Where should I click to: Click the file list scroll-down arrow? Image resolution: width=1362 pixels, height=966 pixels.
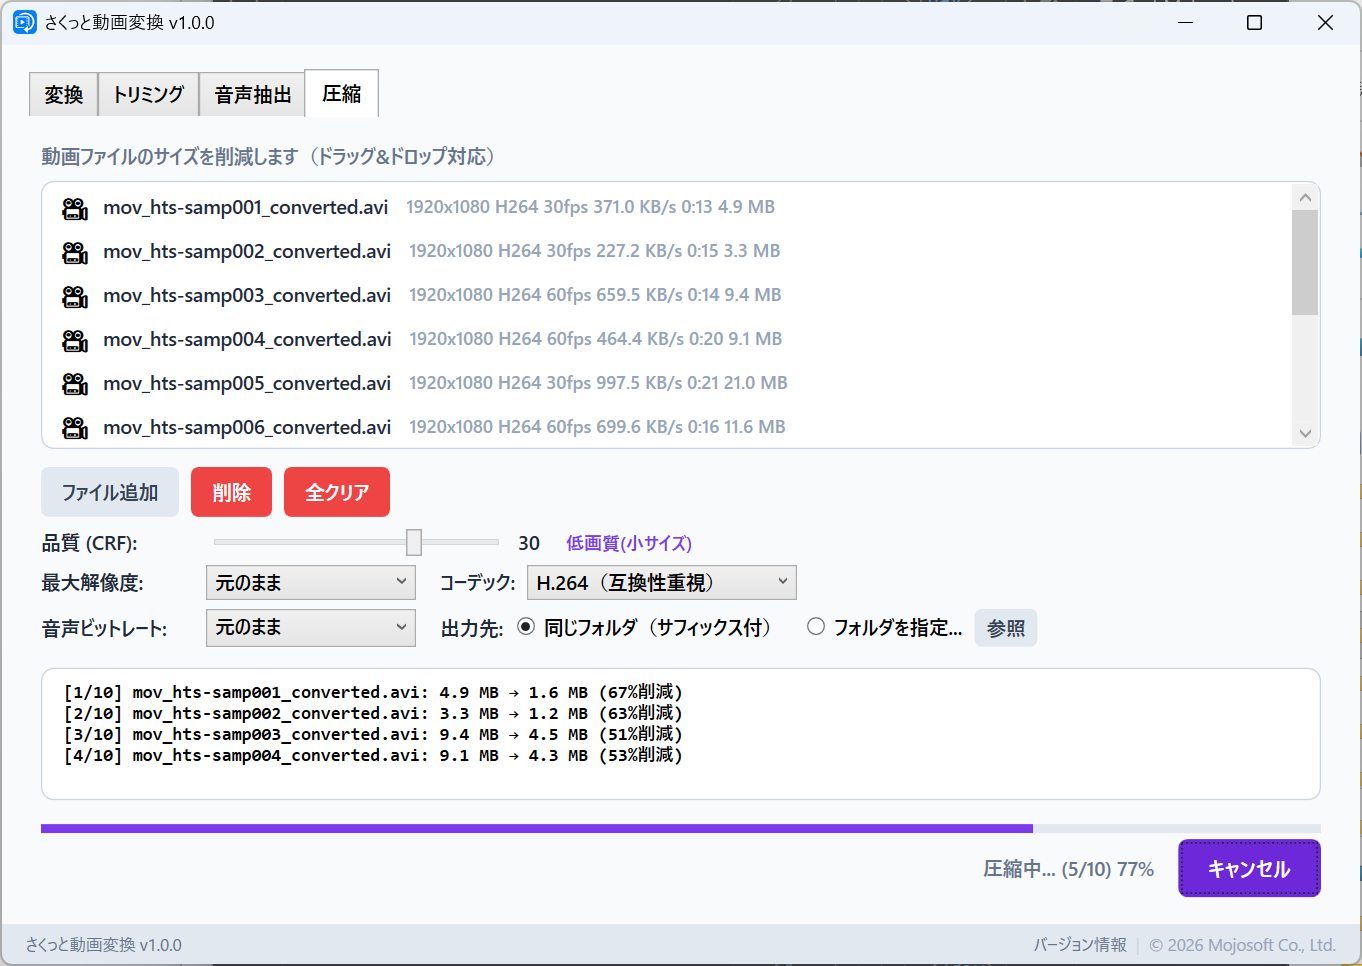coord(1305,433)
